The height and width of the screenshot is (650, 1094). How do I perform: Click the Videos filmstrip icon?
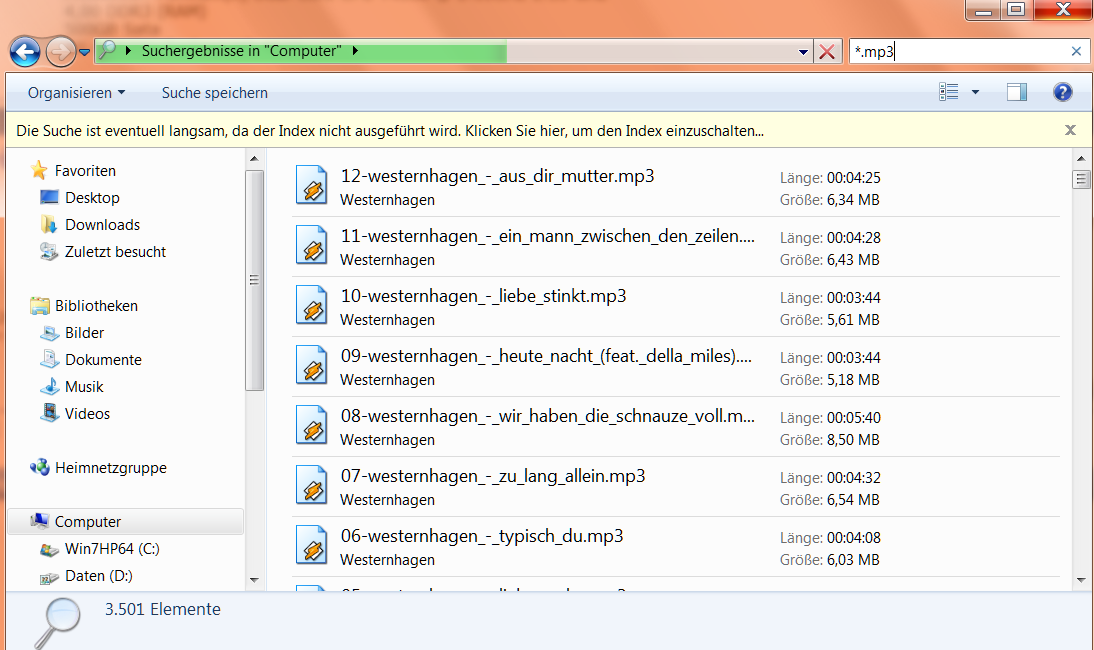click(49, 413)
